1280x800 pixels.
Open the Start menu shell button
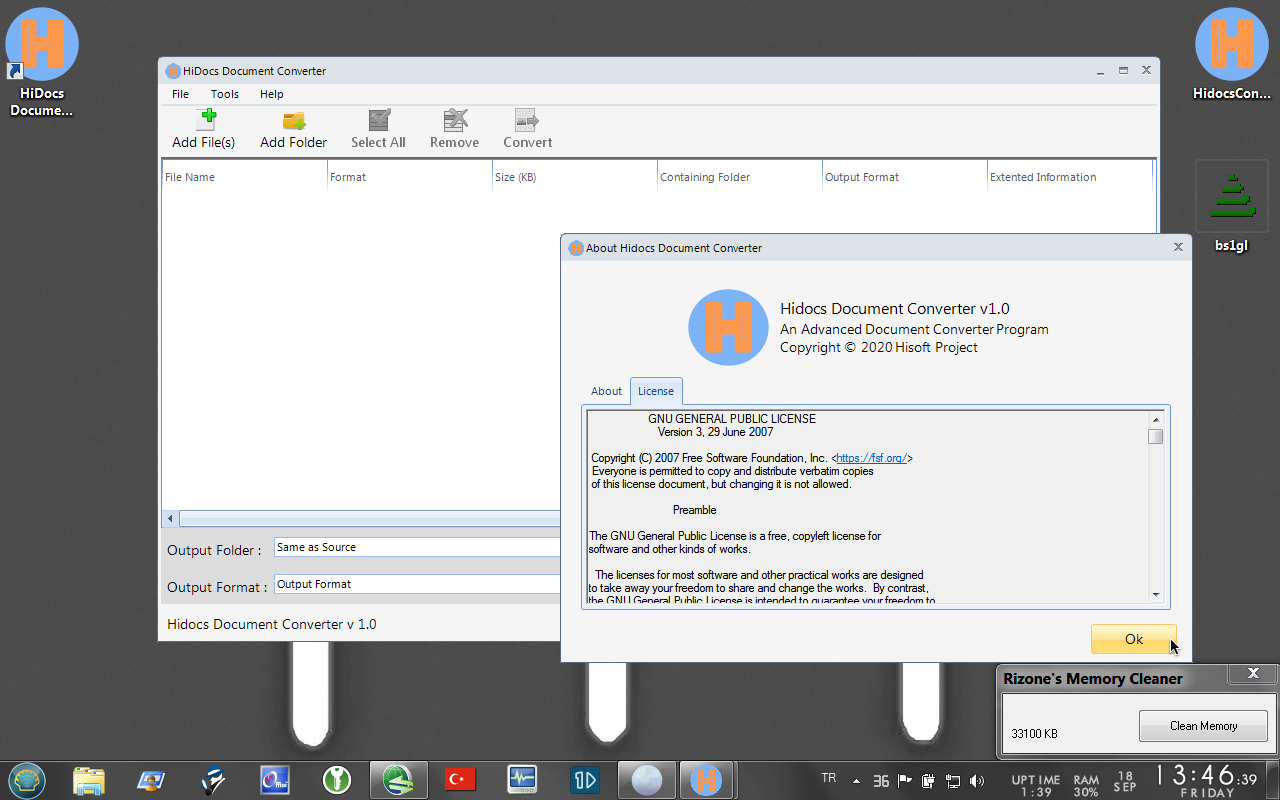(x=26, y=779)
